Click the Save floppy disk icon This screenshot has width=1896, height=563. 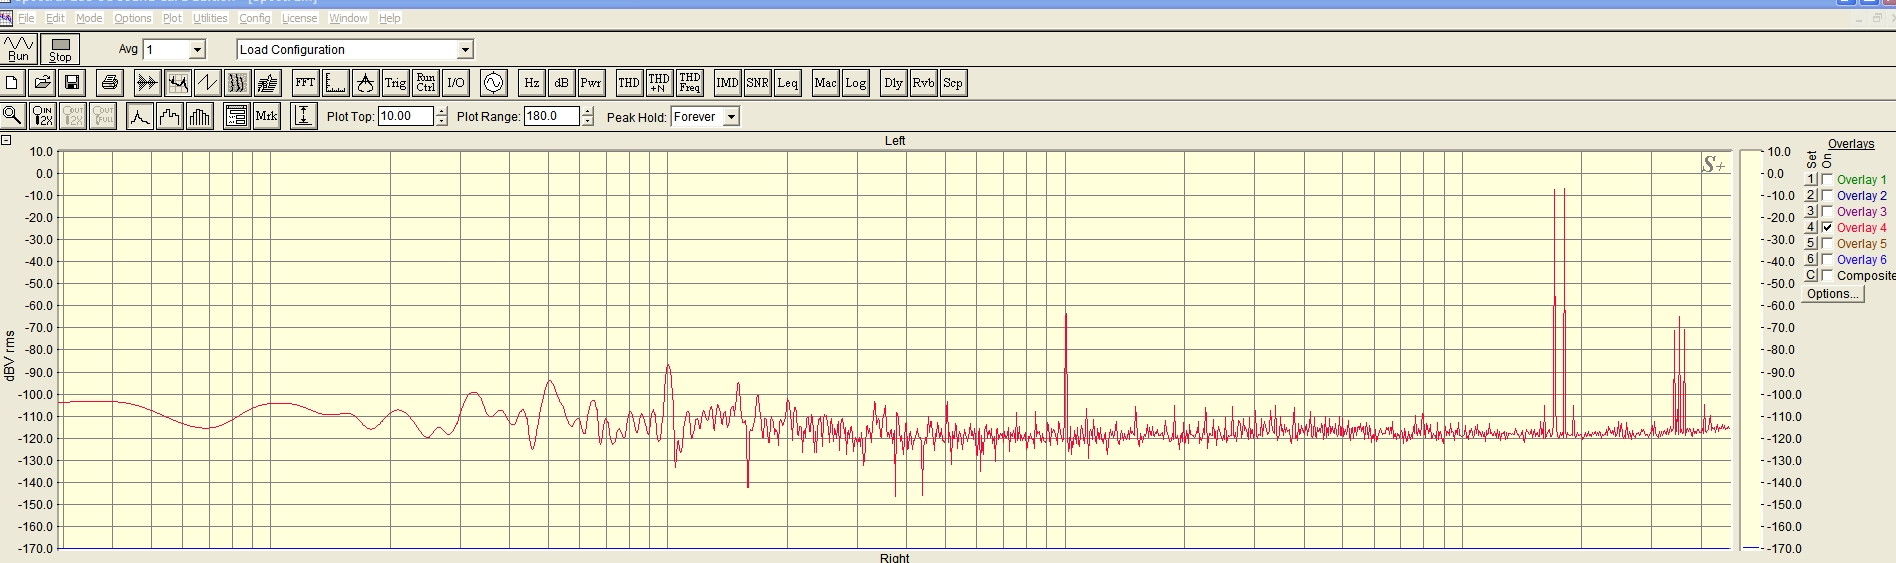pos(72,83)
